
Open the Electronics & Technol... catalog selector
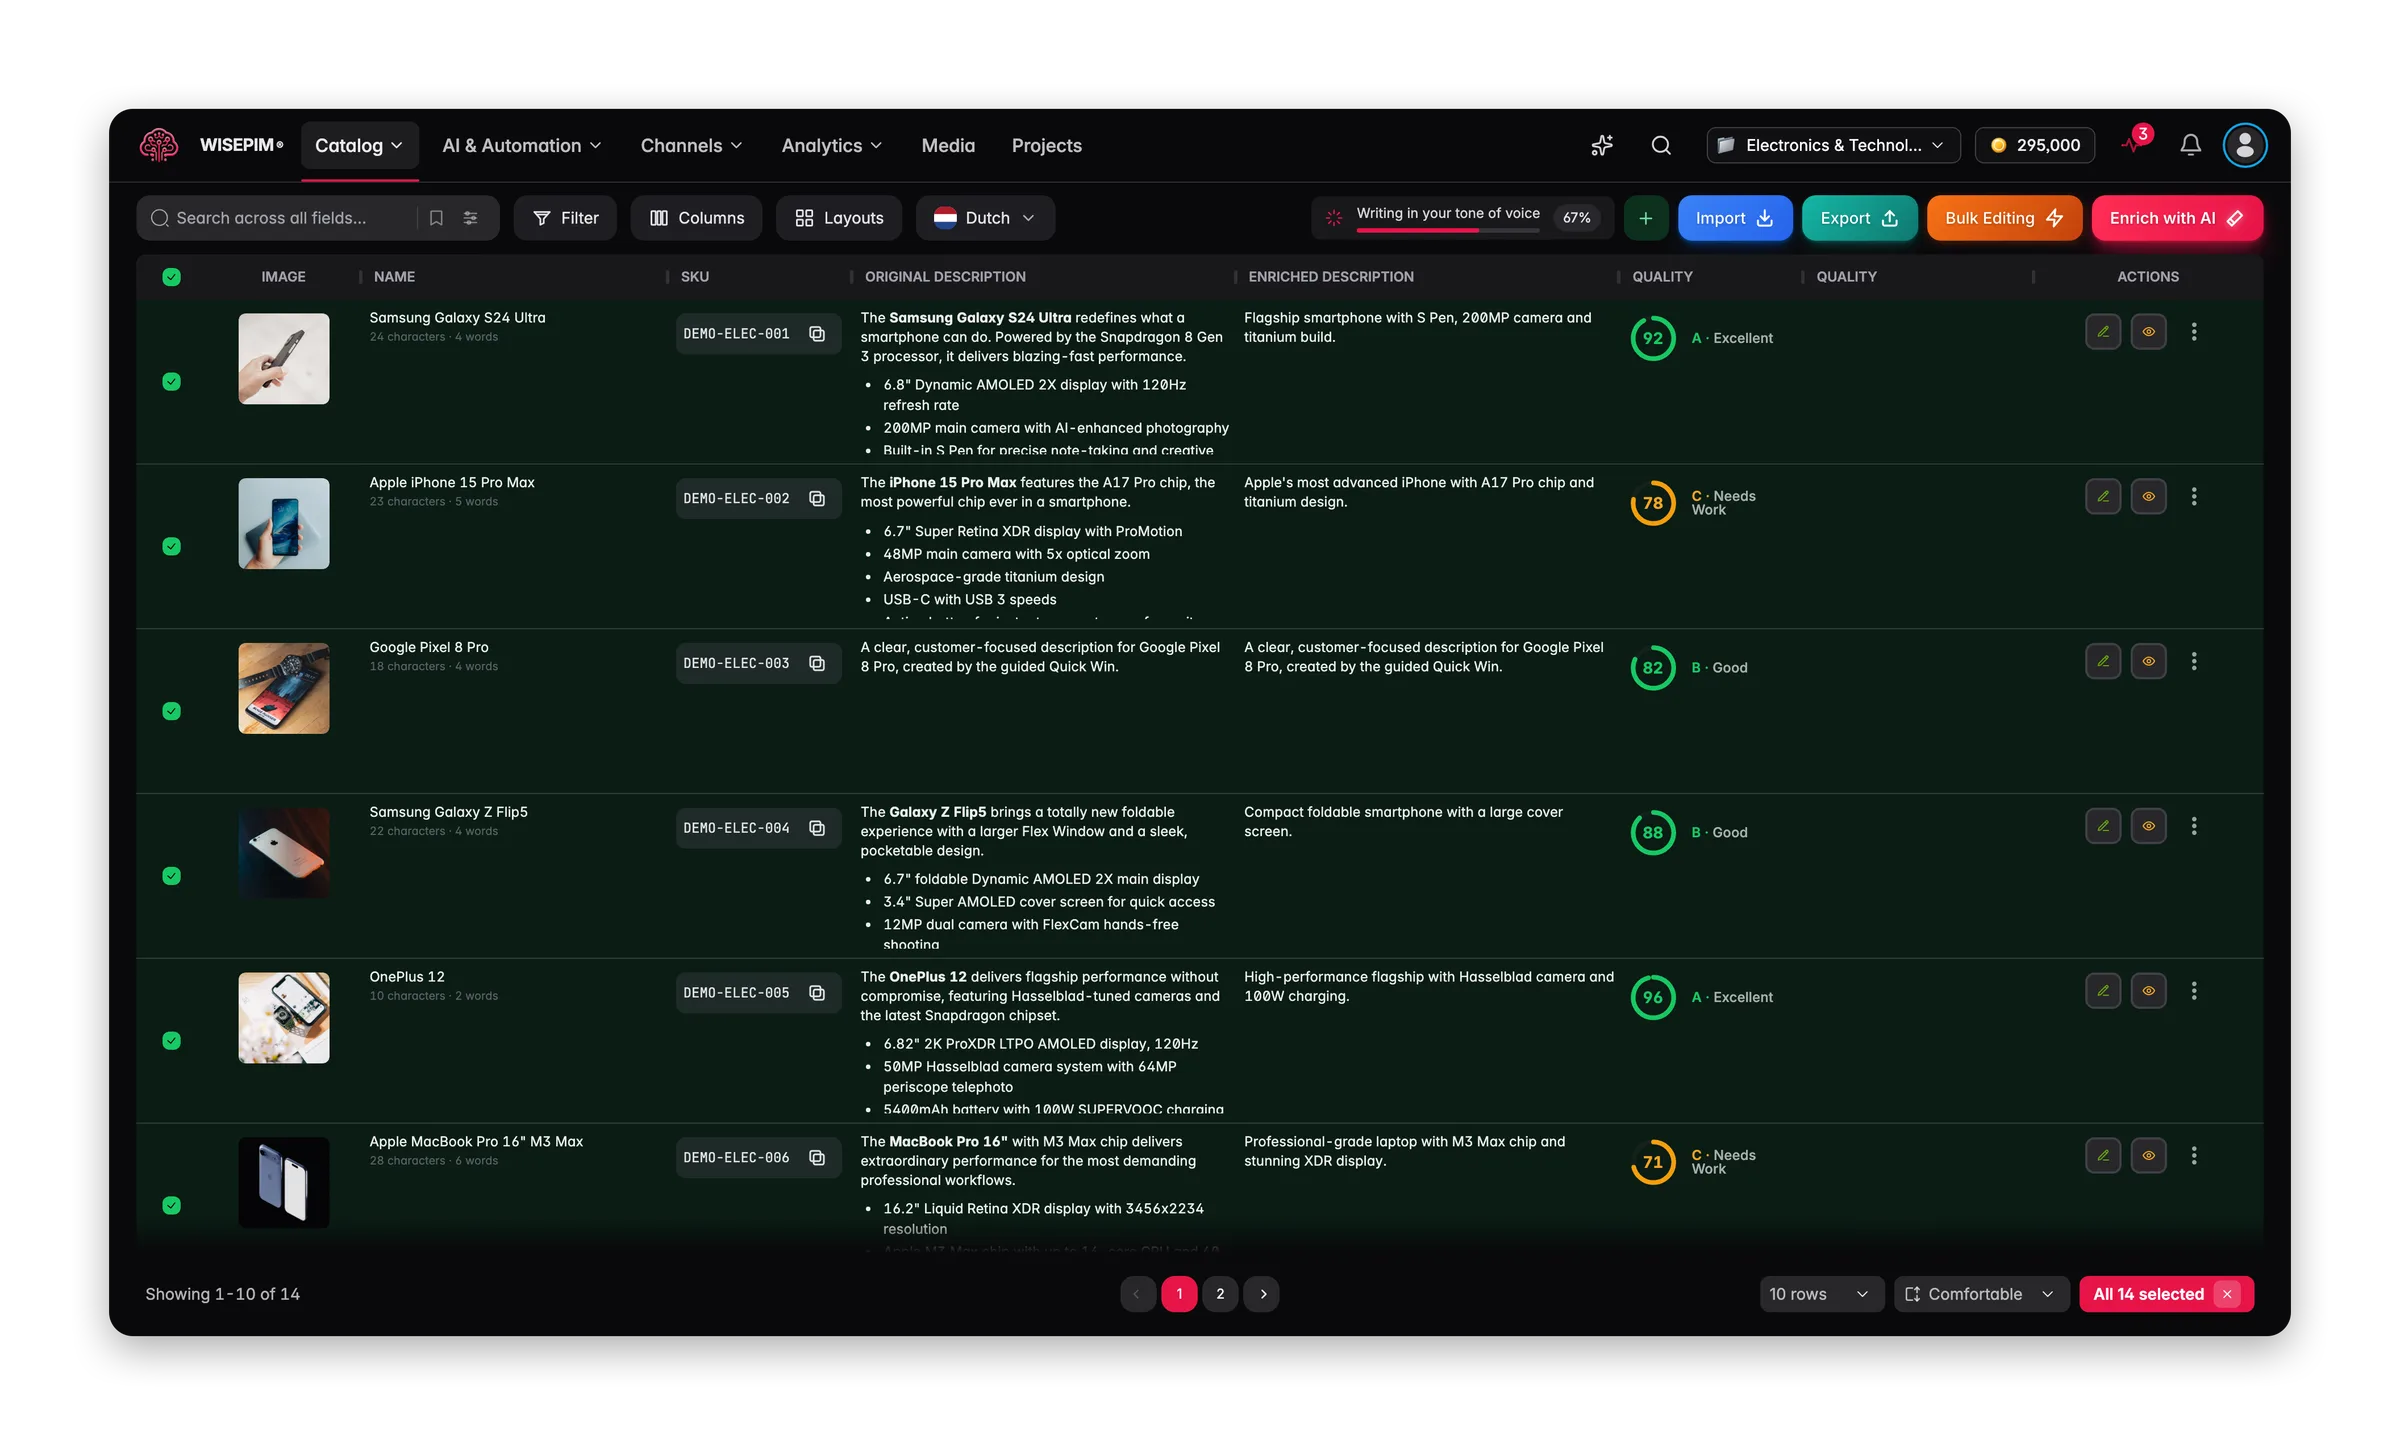tap(1833, 145)
